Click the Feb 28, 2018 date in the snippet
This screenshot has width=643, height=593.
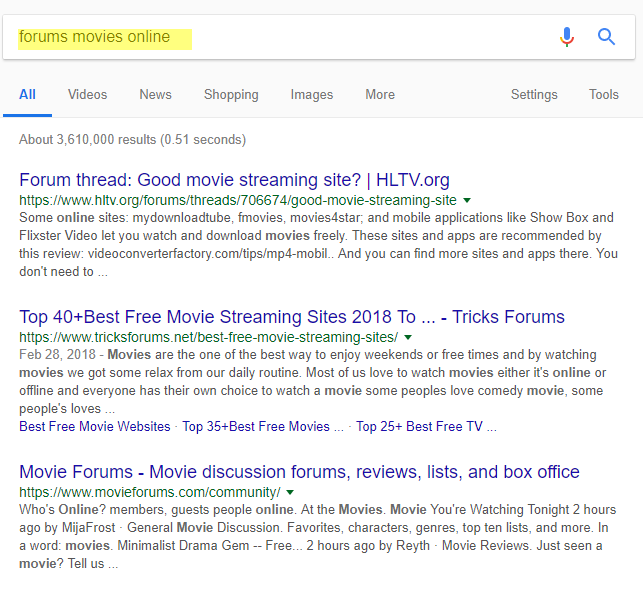[57, 355]
